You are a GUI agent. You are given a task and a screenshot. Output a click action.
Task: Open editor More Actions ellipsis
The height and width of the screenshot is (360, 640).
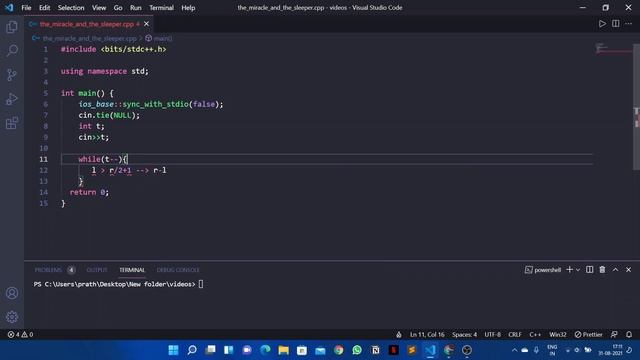(629, 24)
